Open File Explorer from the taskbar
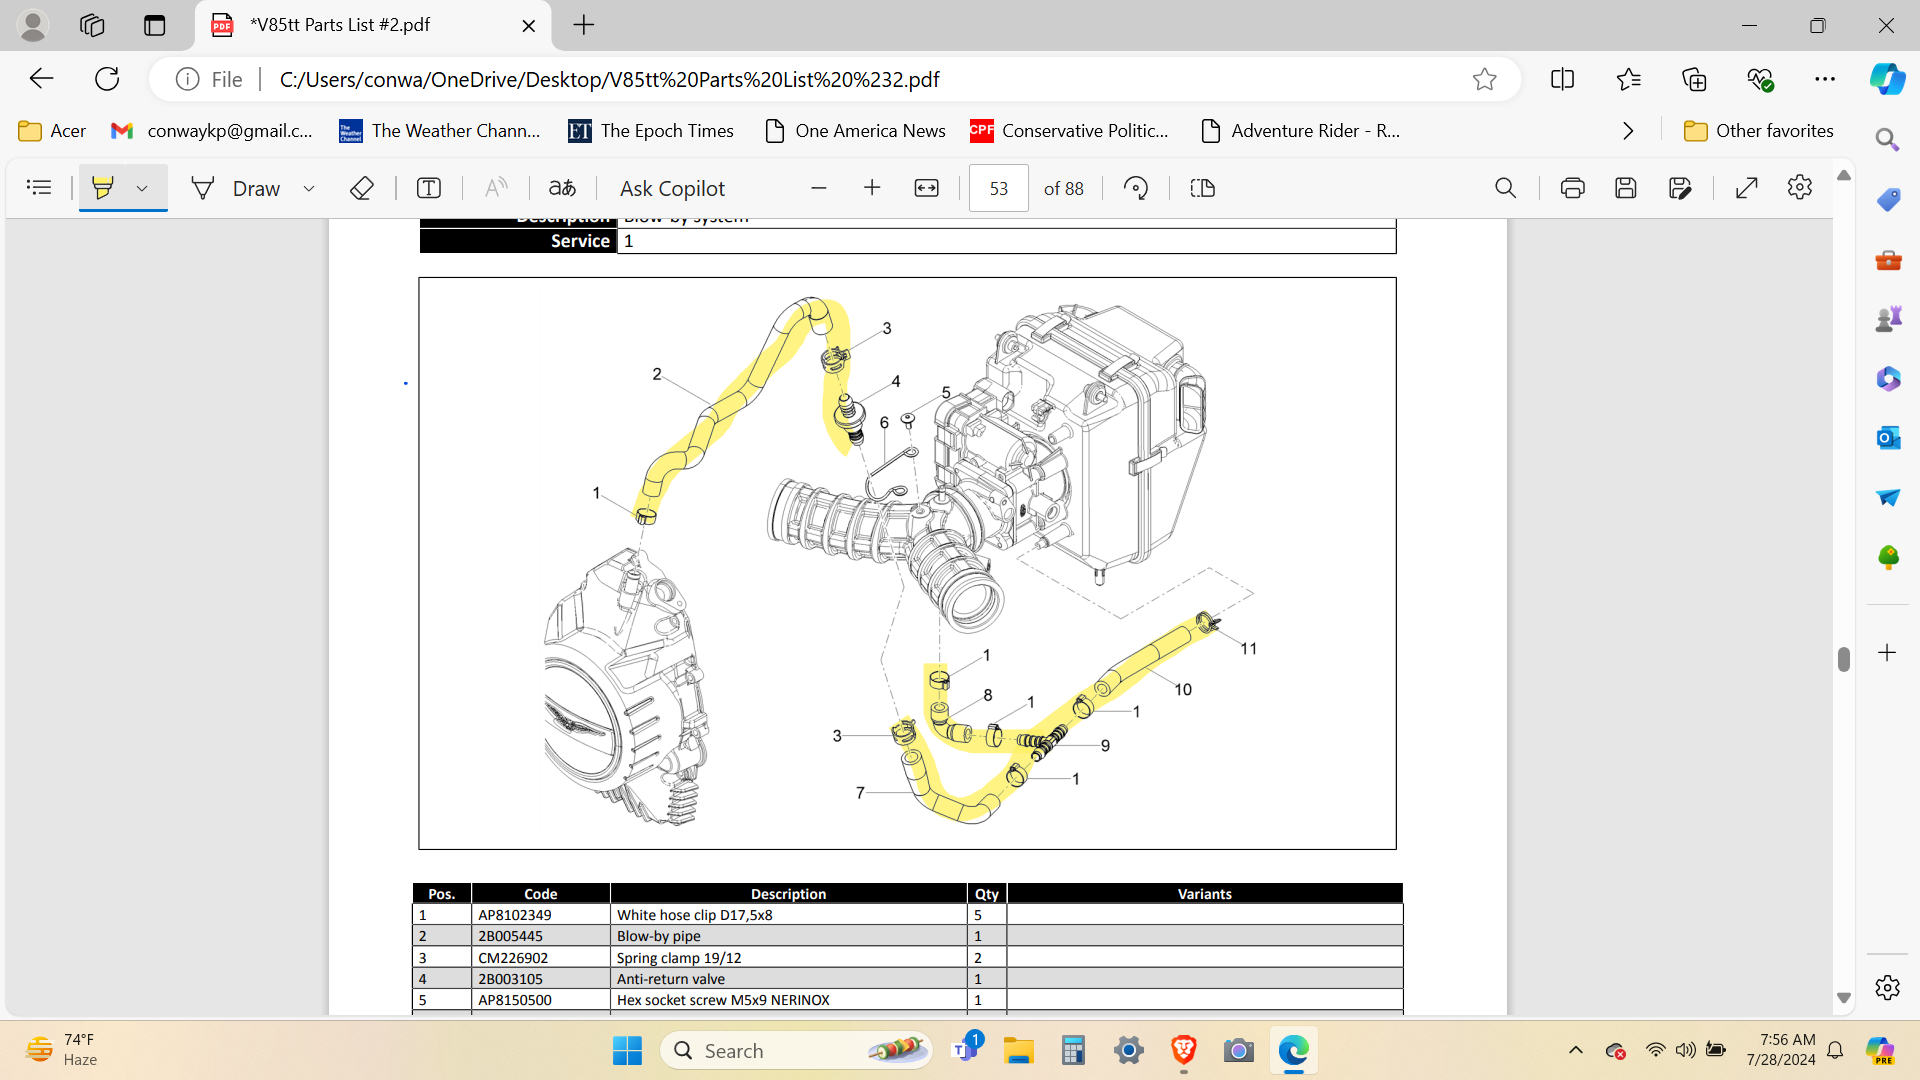 [1019, 1051]
